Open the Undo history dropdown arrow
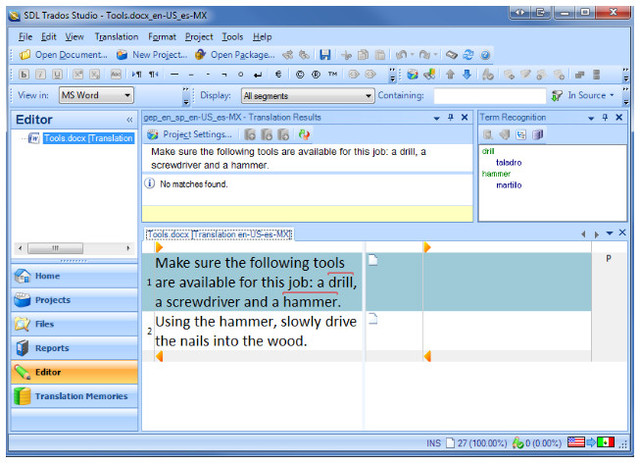The height and width of the screenshot is (464, 640). coord(412,55)
